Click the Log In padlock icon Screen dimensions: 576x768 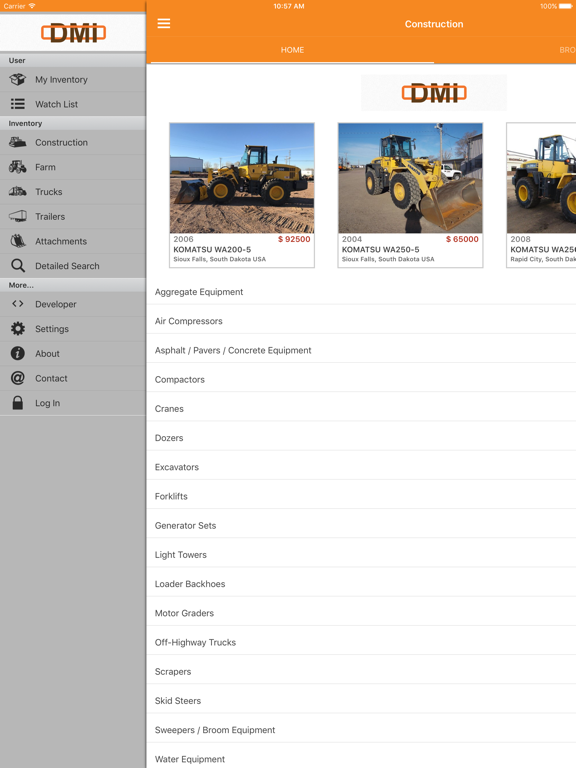tap(18, 403)
